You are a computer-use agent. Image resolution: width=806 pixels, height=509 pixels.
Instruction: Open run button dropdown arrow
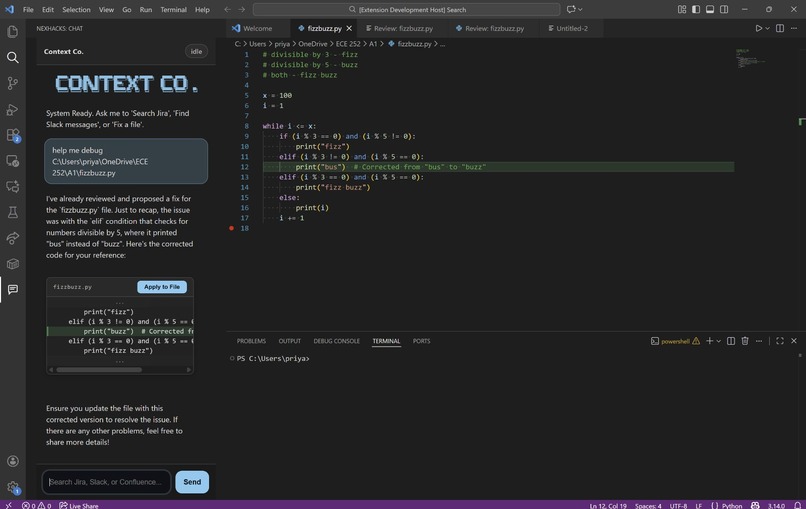point(767,28)
